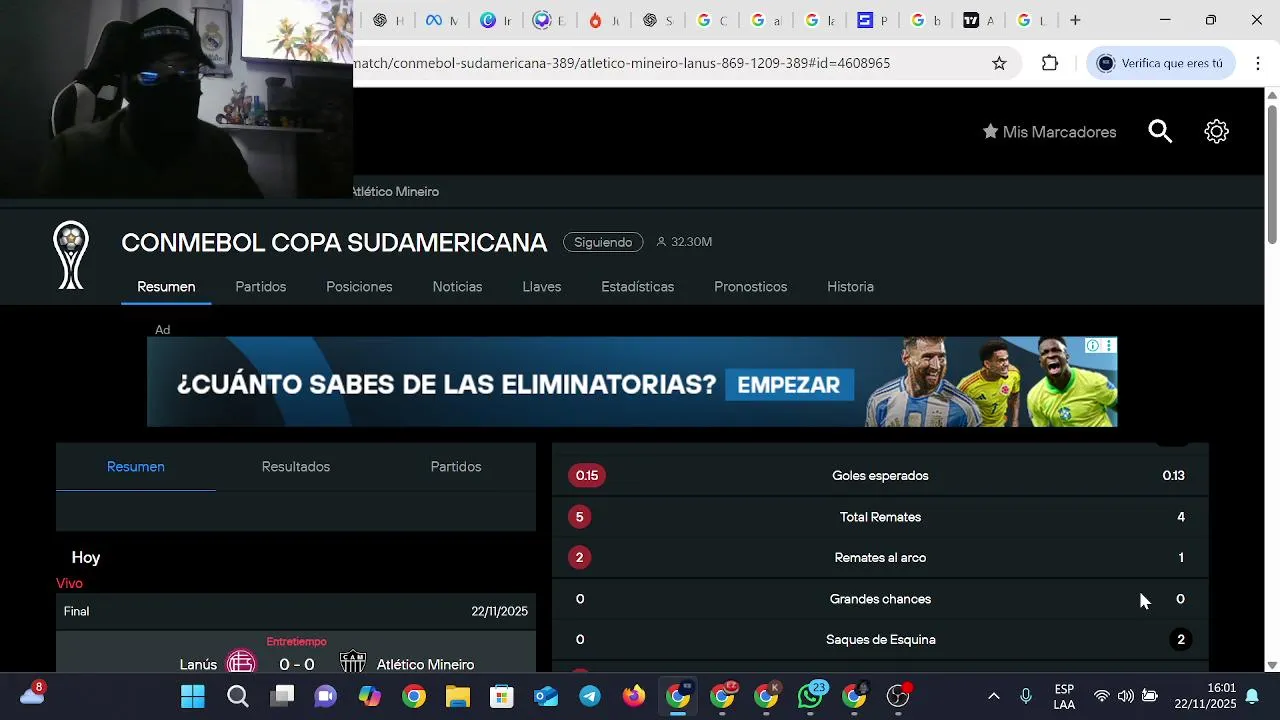
Task: Click the scrollbar down arrow
Action: pos(1272,665)
